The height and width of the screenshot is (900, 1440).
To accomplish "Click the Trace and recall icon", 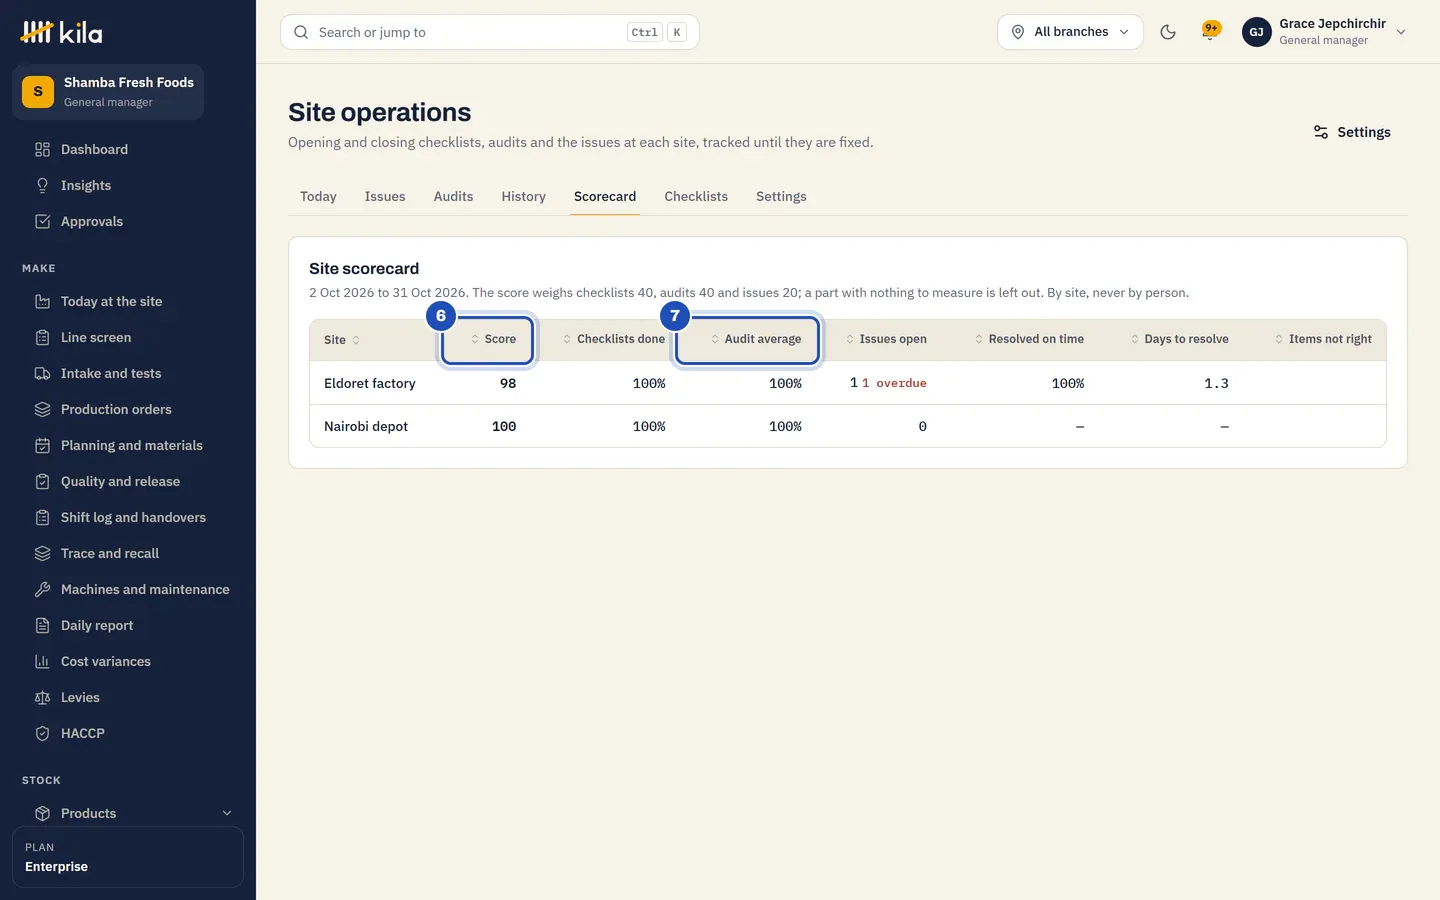I will tap(42, 554).
